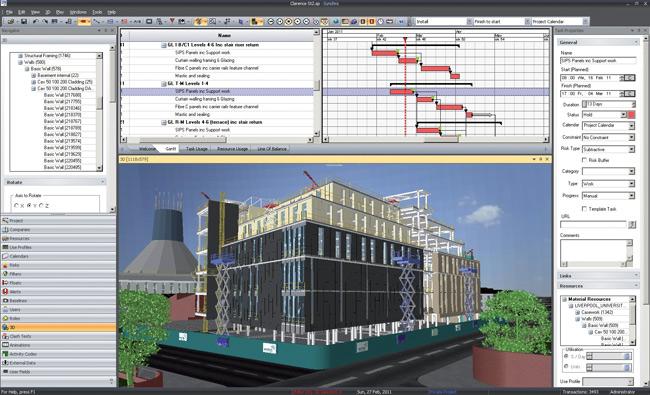Viewport: 650px width, 395px height.
Task: Open the Tools menu
Action: pos(97,12)
